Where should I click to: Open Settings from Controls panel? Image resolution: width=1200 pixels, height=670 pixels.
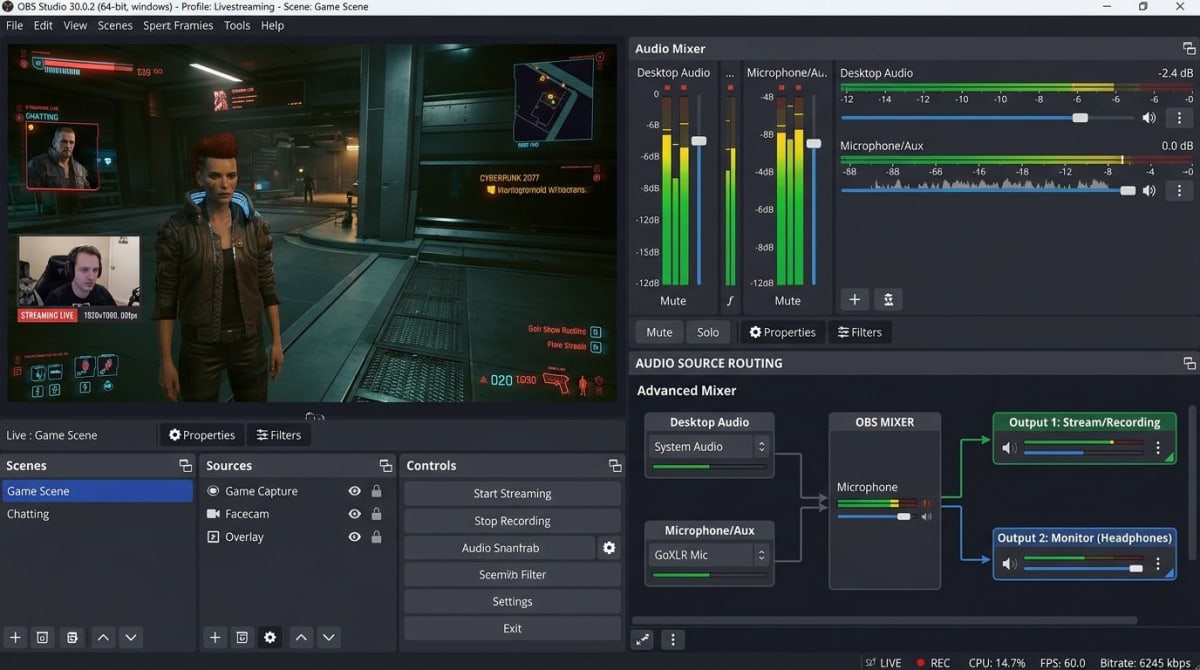point(512,602)
